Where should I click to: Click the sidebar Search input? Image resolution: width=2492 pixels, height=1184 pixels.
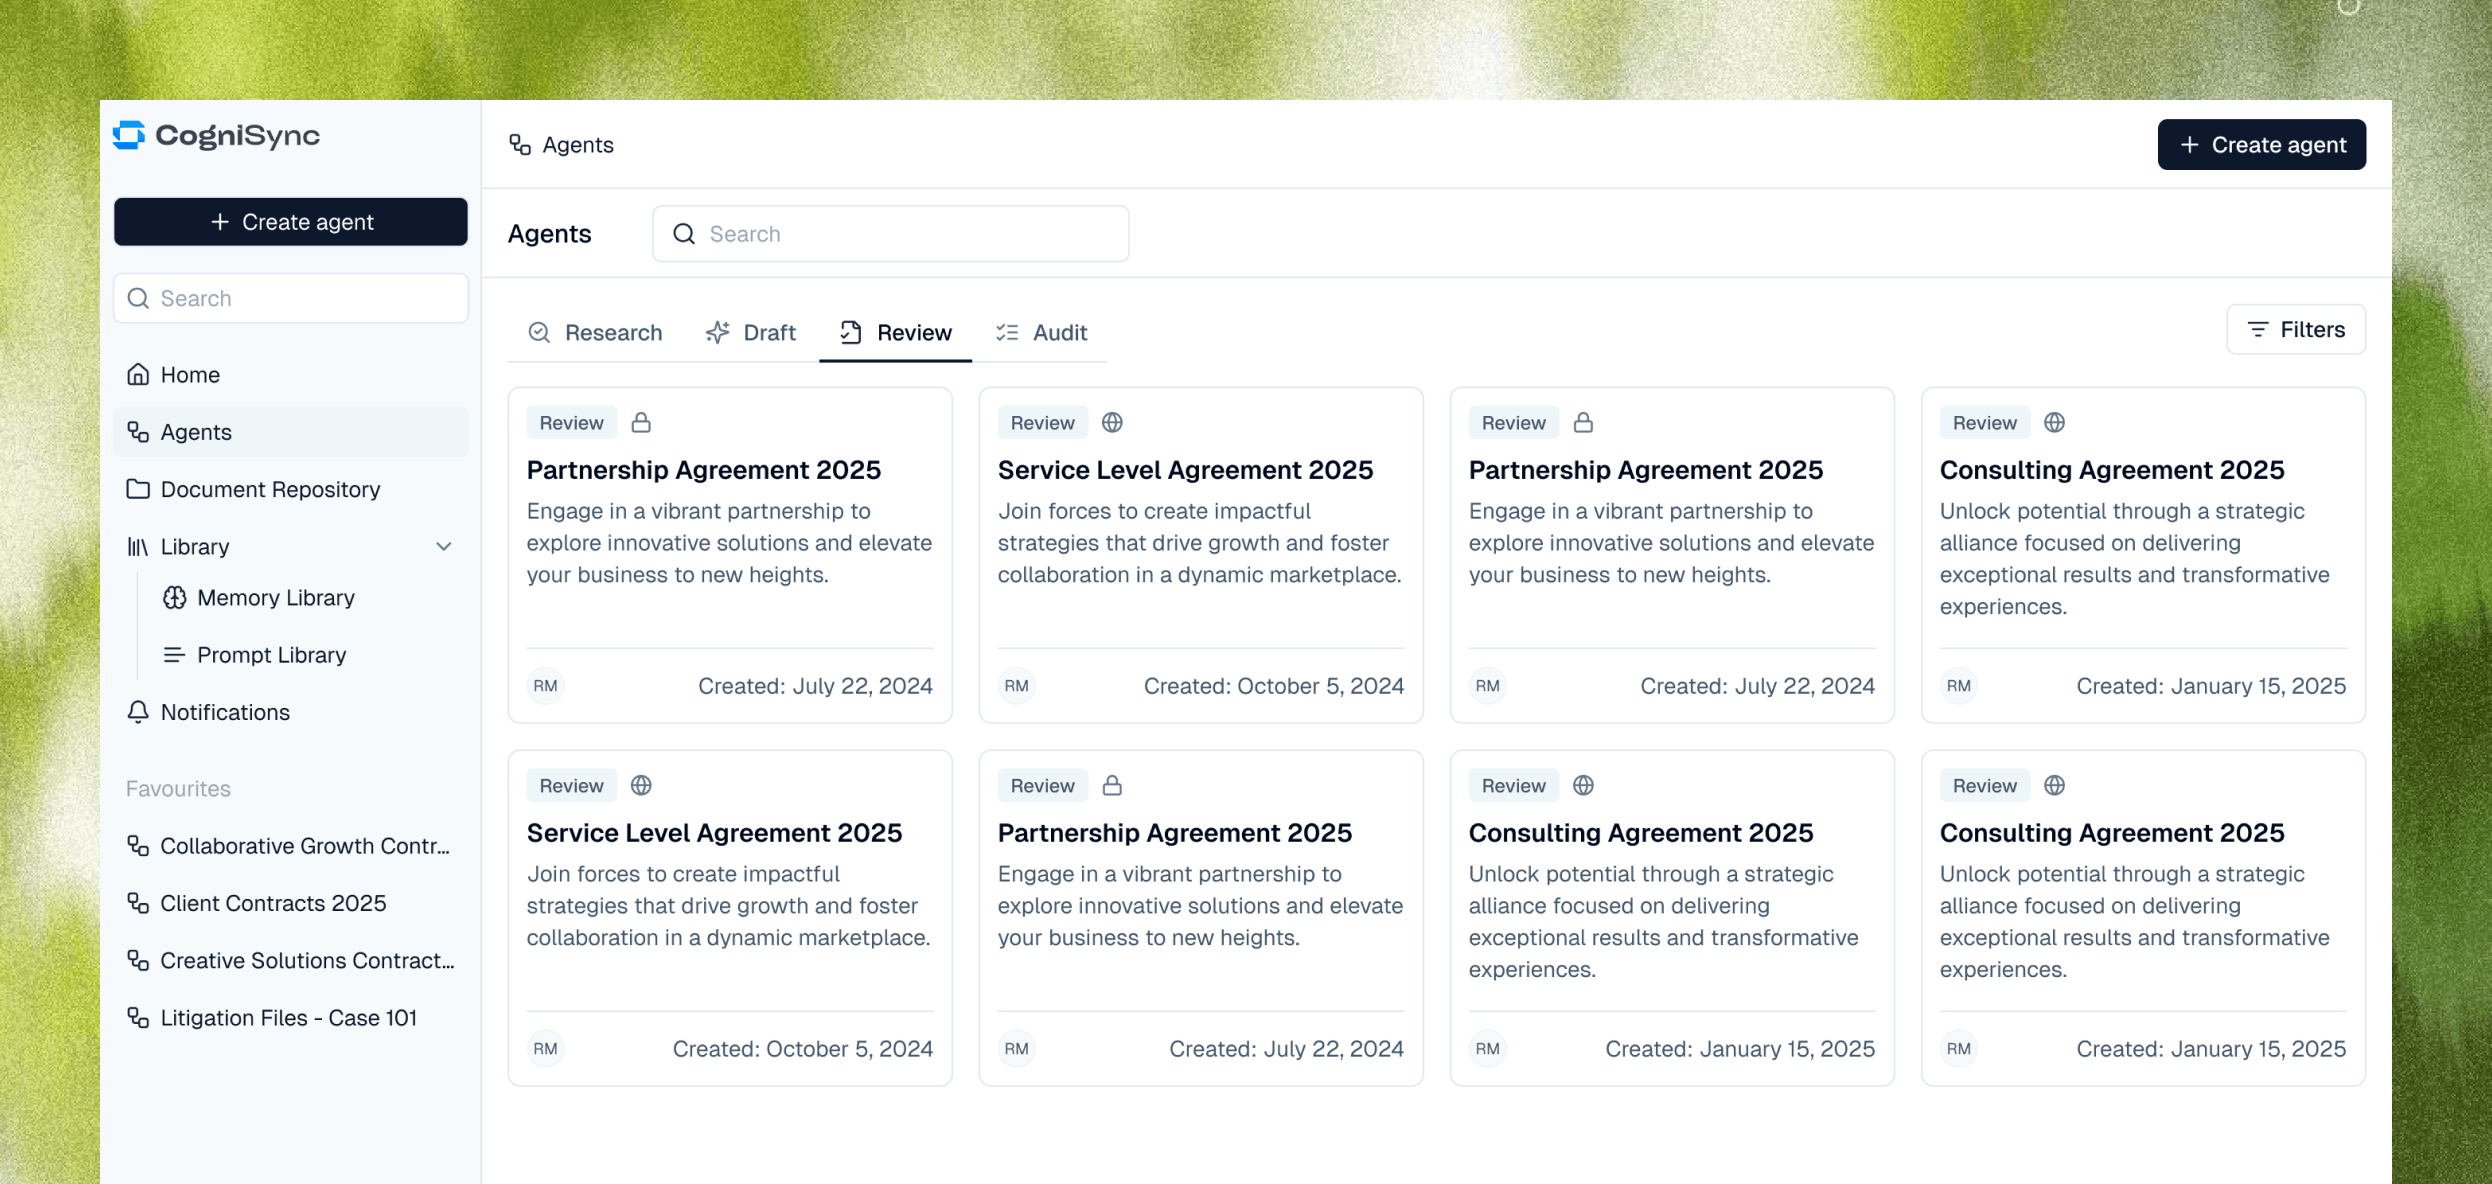[291, 299]
